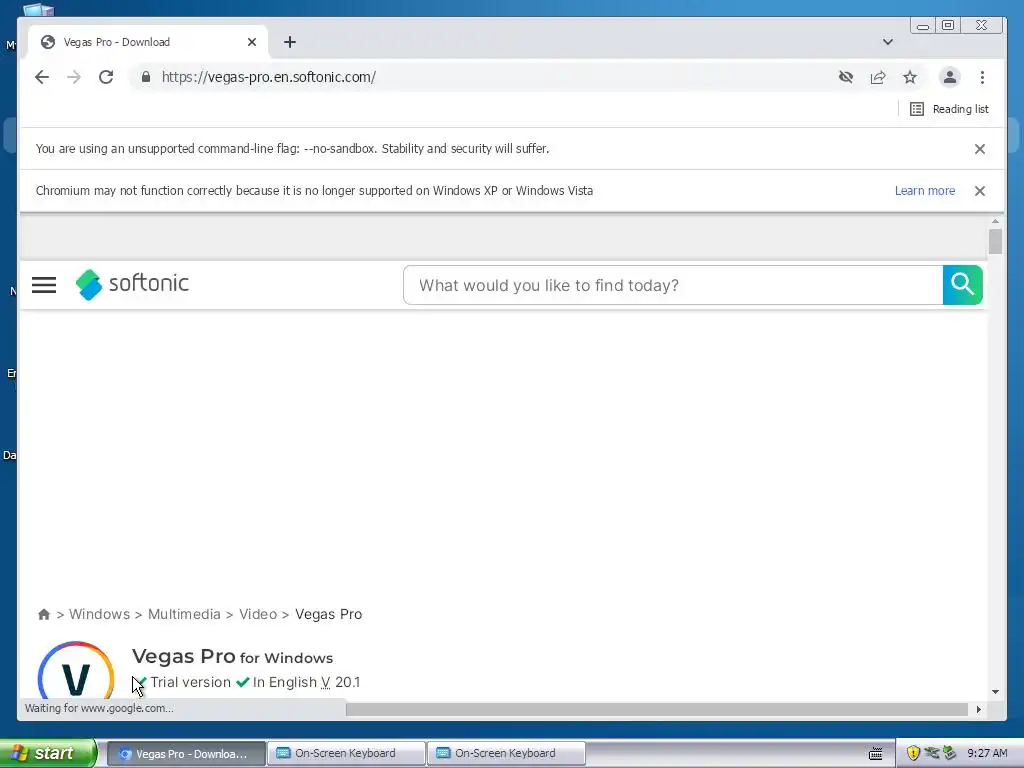This screenshot has height=768, width=1024.
Task: Focus the Softonic search field
Action: (673, 285)
